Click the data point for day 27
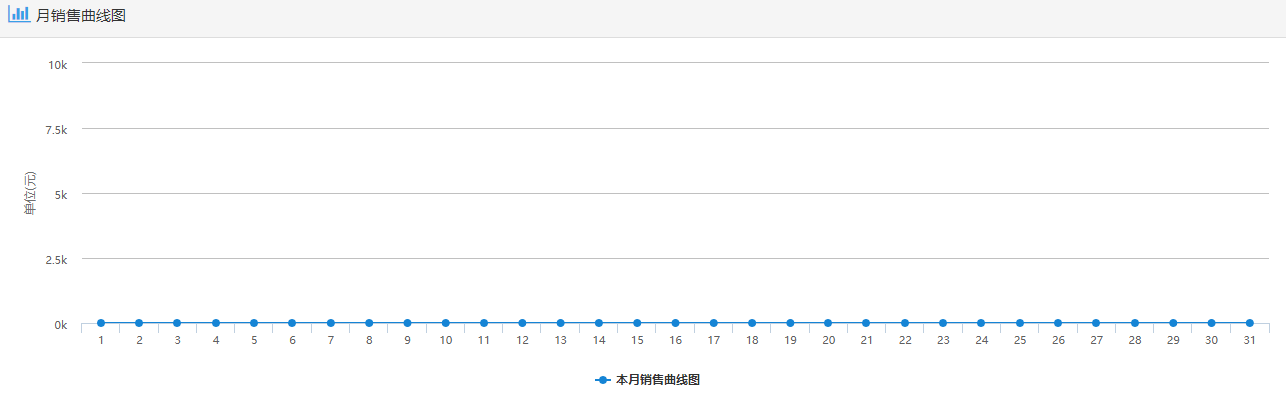The height and width of the screenshot is (395, 1286). tap(1097, 323)
